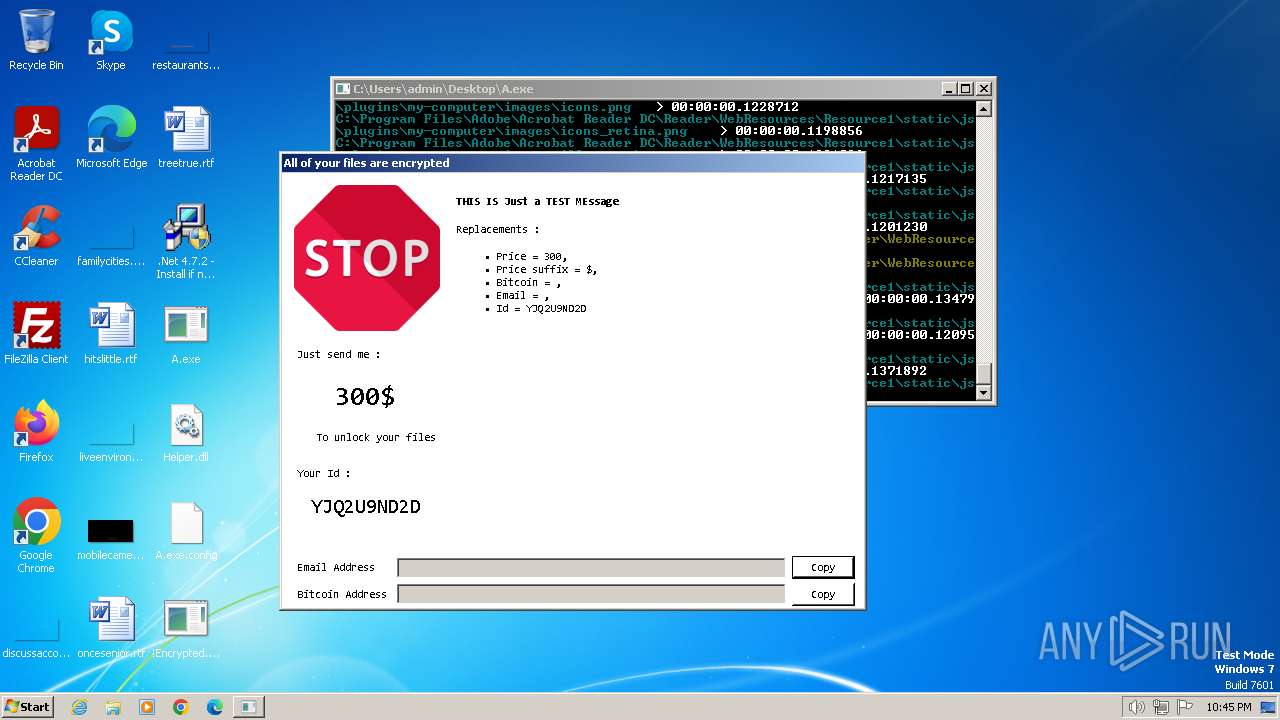Maximize the A.exe console window
This screenshot has width=1280, height=720.
click(966, 88)
